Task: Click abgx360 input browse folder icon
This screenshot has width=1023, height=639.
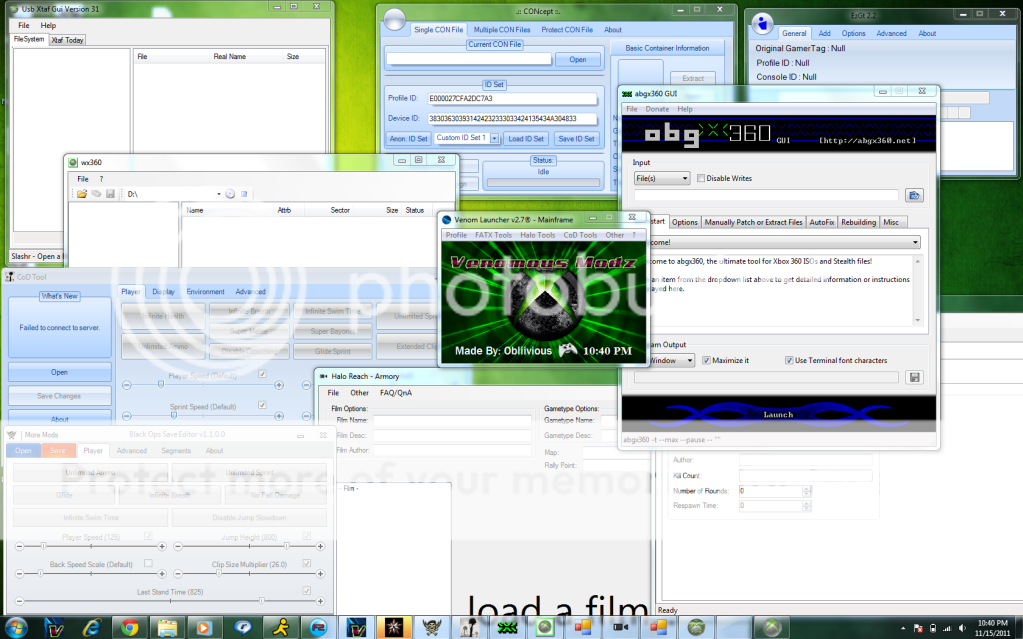Action: [914, 195]
